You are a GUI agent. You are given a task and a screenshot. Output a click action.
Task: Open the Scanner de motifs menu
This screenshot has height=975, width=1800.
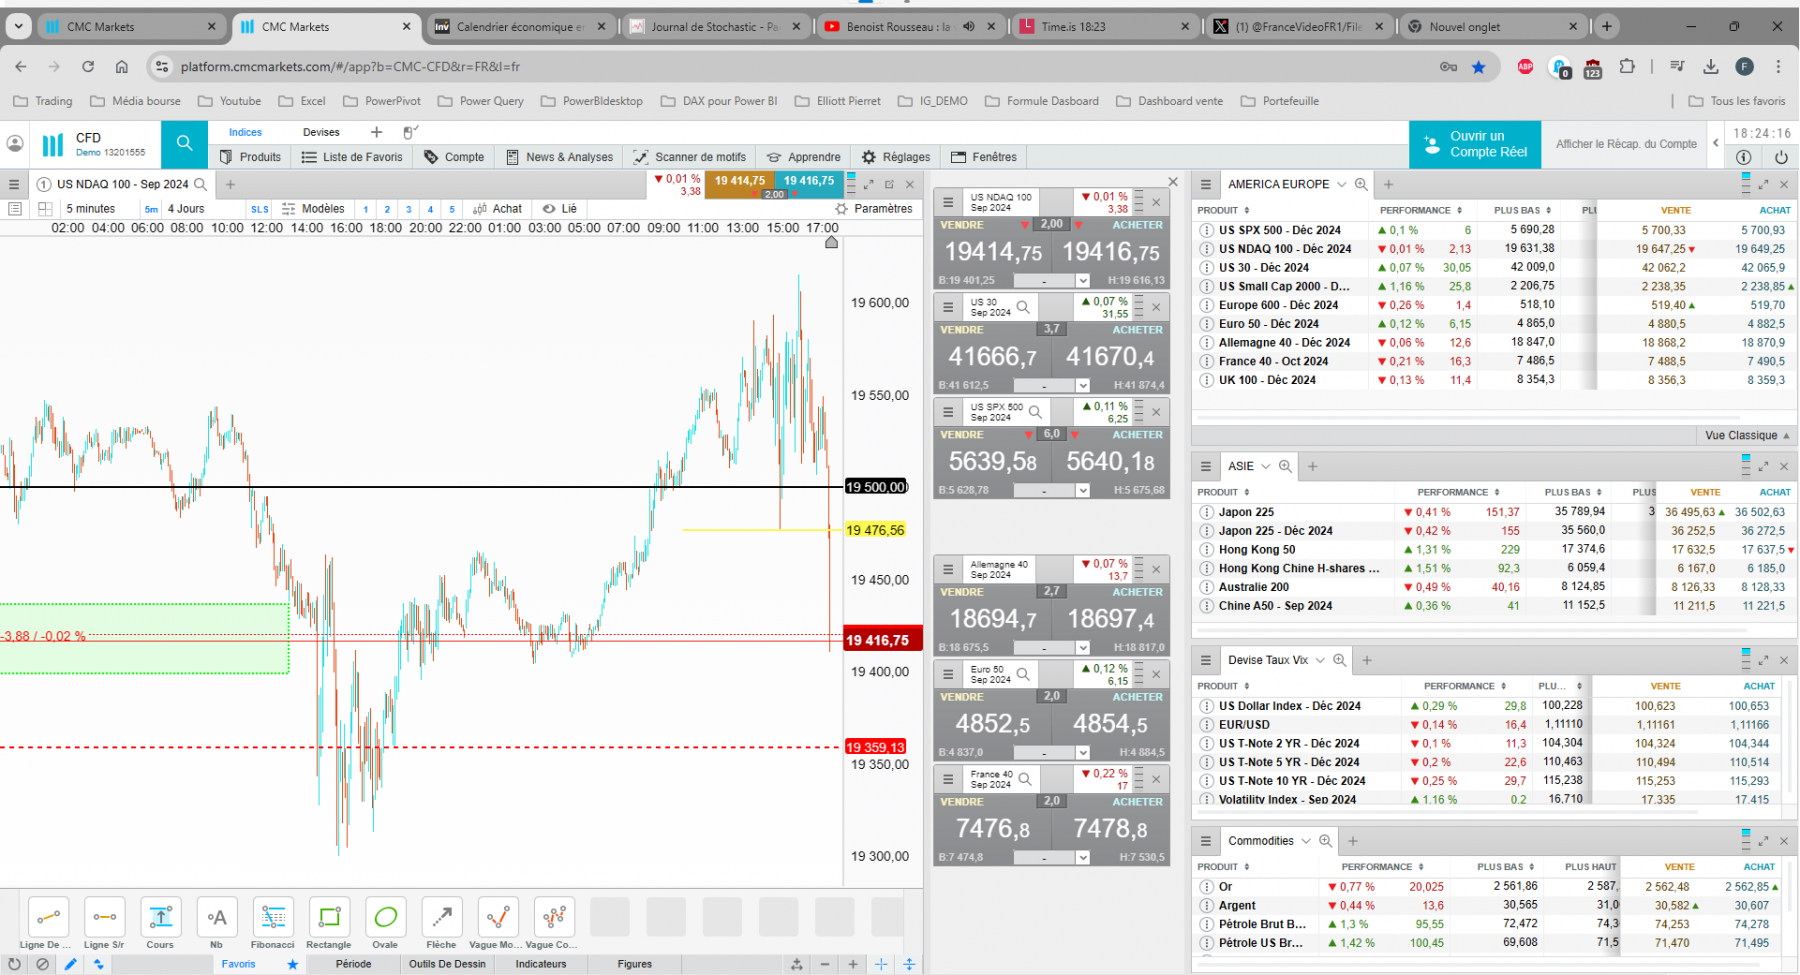pyautogui.click(x=690, y=157)
